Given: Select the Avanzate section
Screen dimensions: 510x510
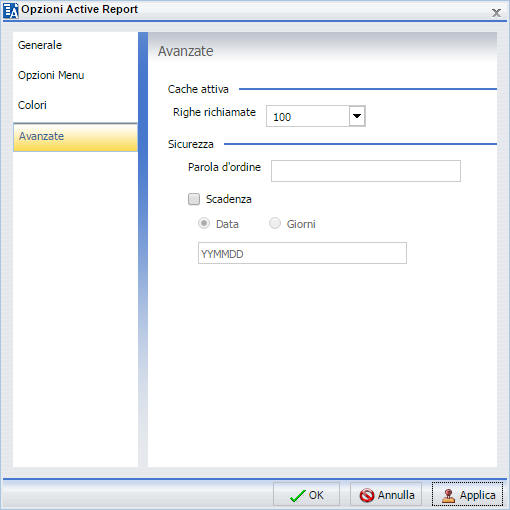Looking at the screenshot, I should point(75,137).
